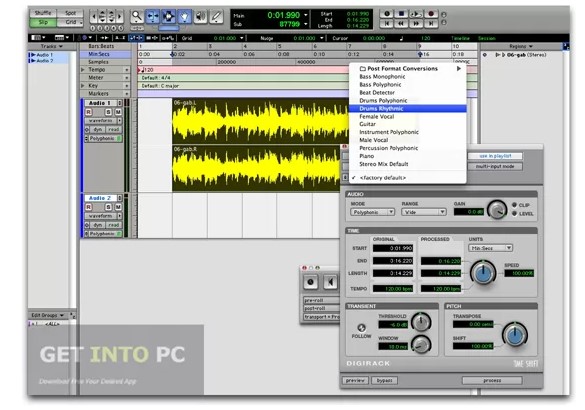Adjust the blue pitch TRANSPOSE knob
The height and width of the screenshot is (410, 585).
[515, 334]
